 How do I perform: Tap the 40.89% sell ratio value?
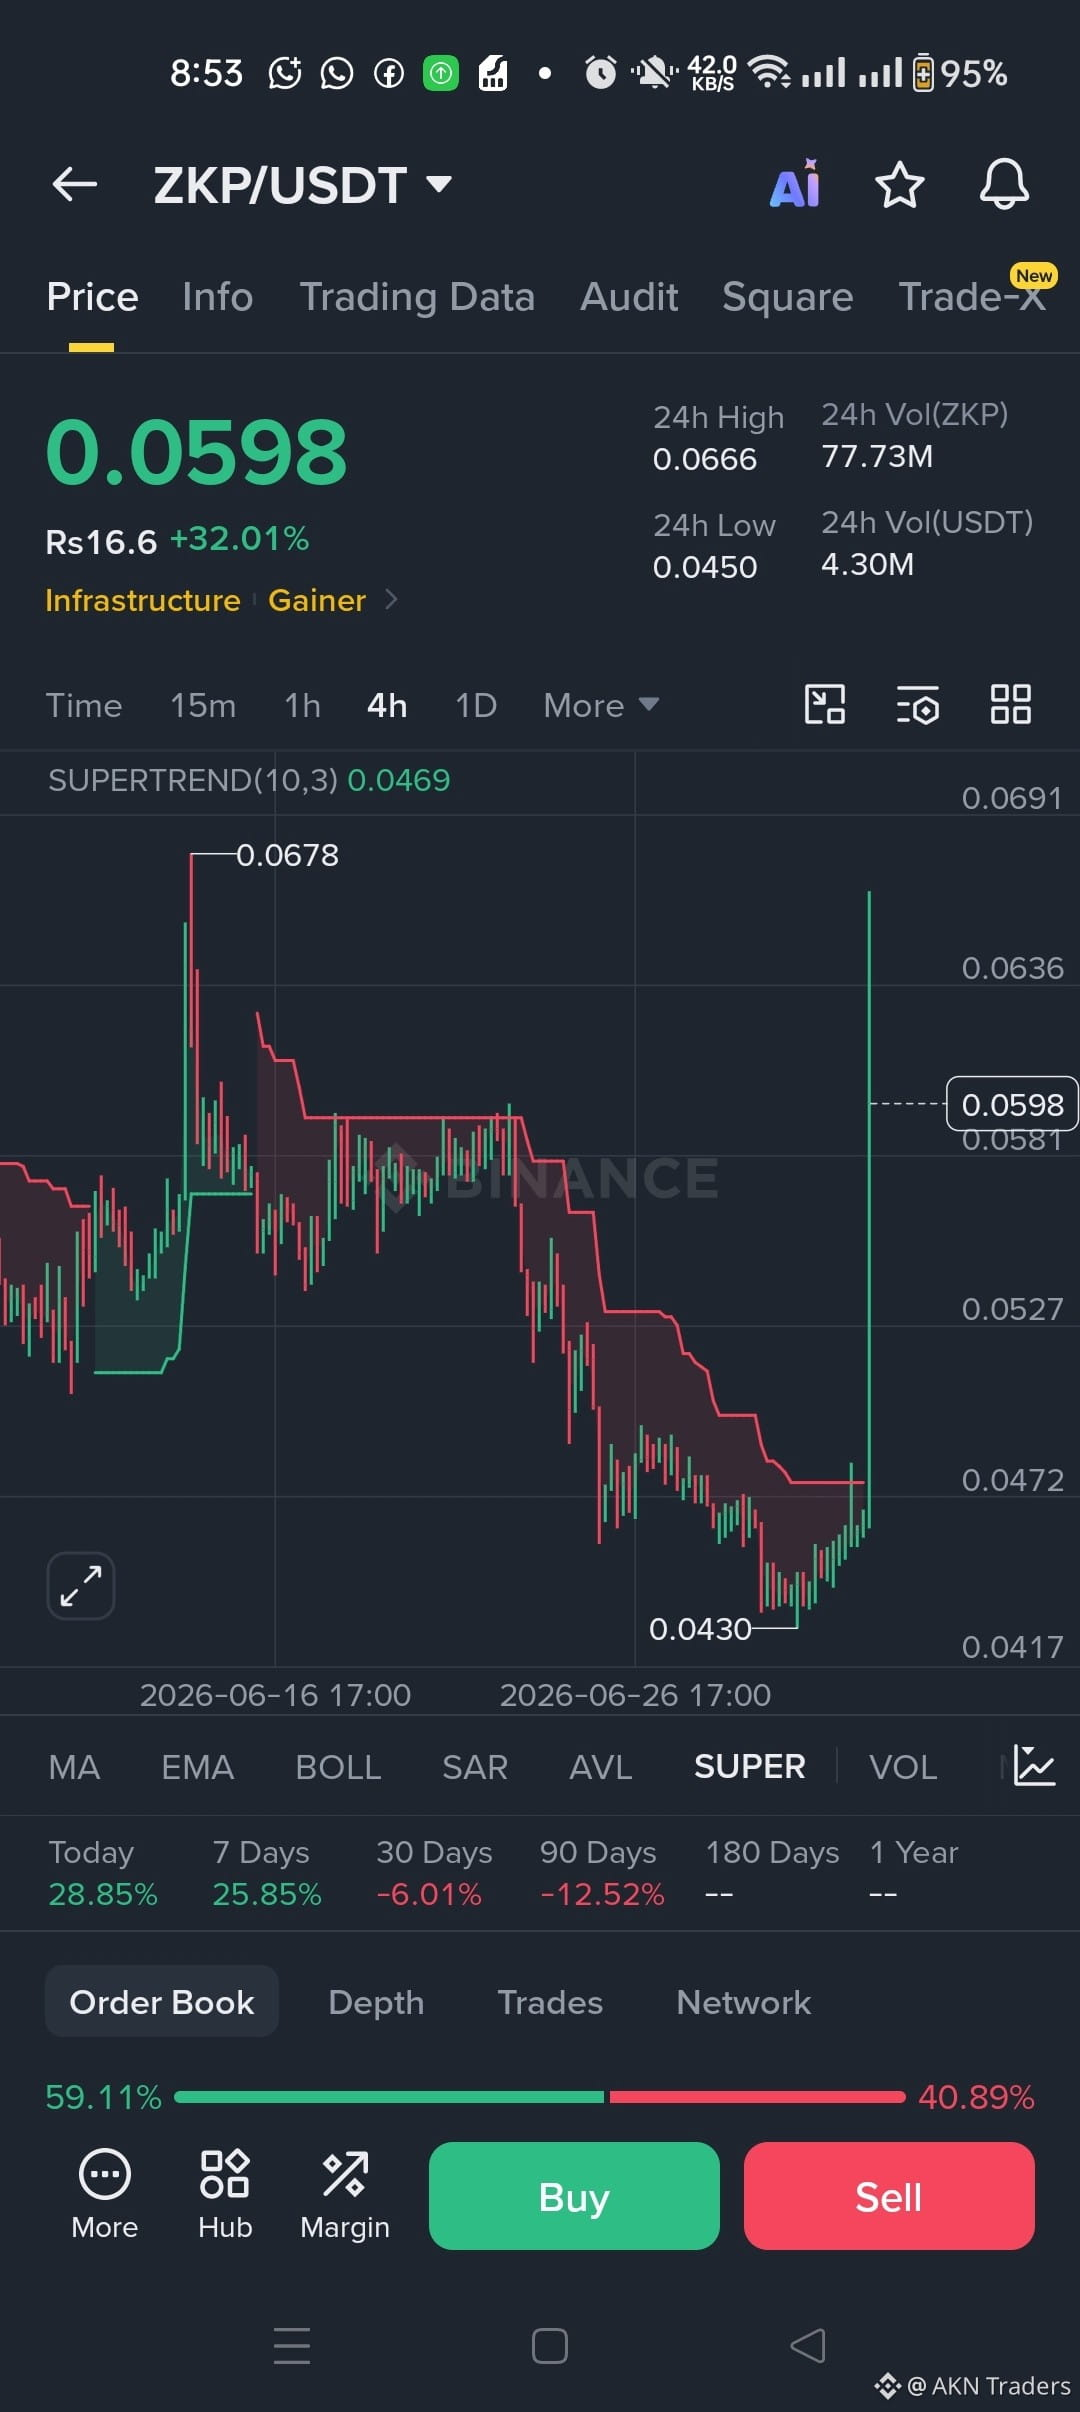point(976,2097)
